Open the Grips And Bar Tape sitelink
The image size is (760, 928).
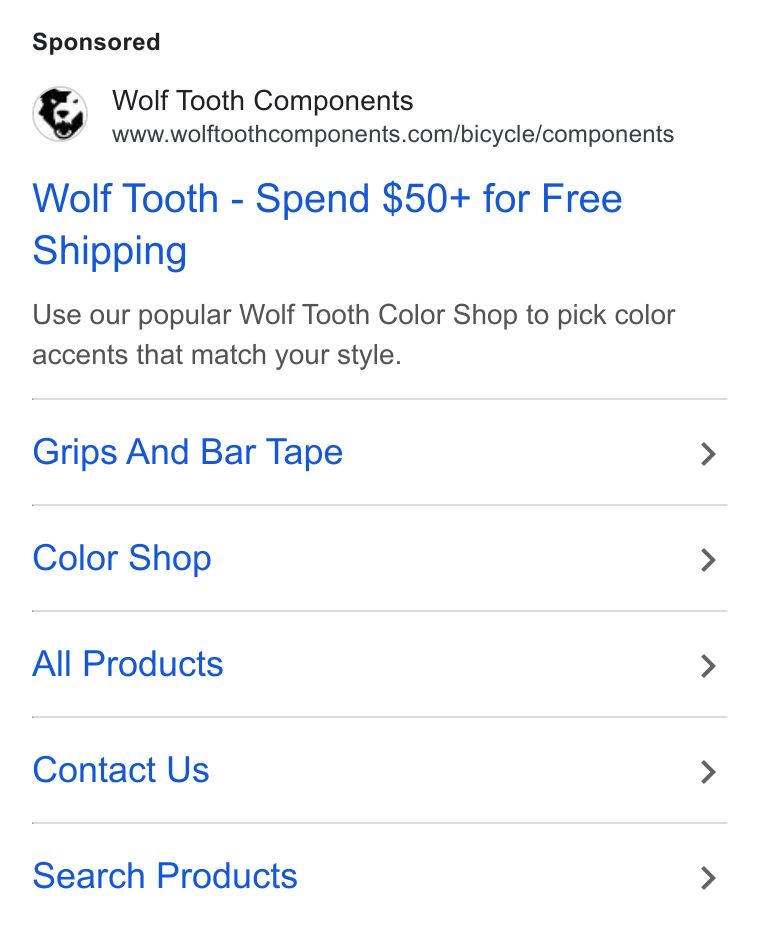click(x=188, y=453)
